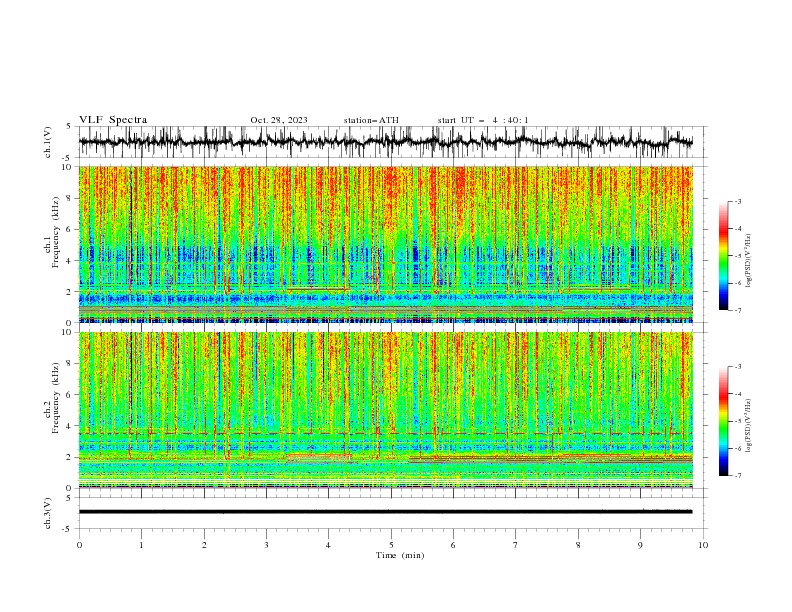Click the "VLF Spectra" plot title
This screenshot has width=792, height=612.
pos(113,120)
